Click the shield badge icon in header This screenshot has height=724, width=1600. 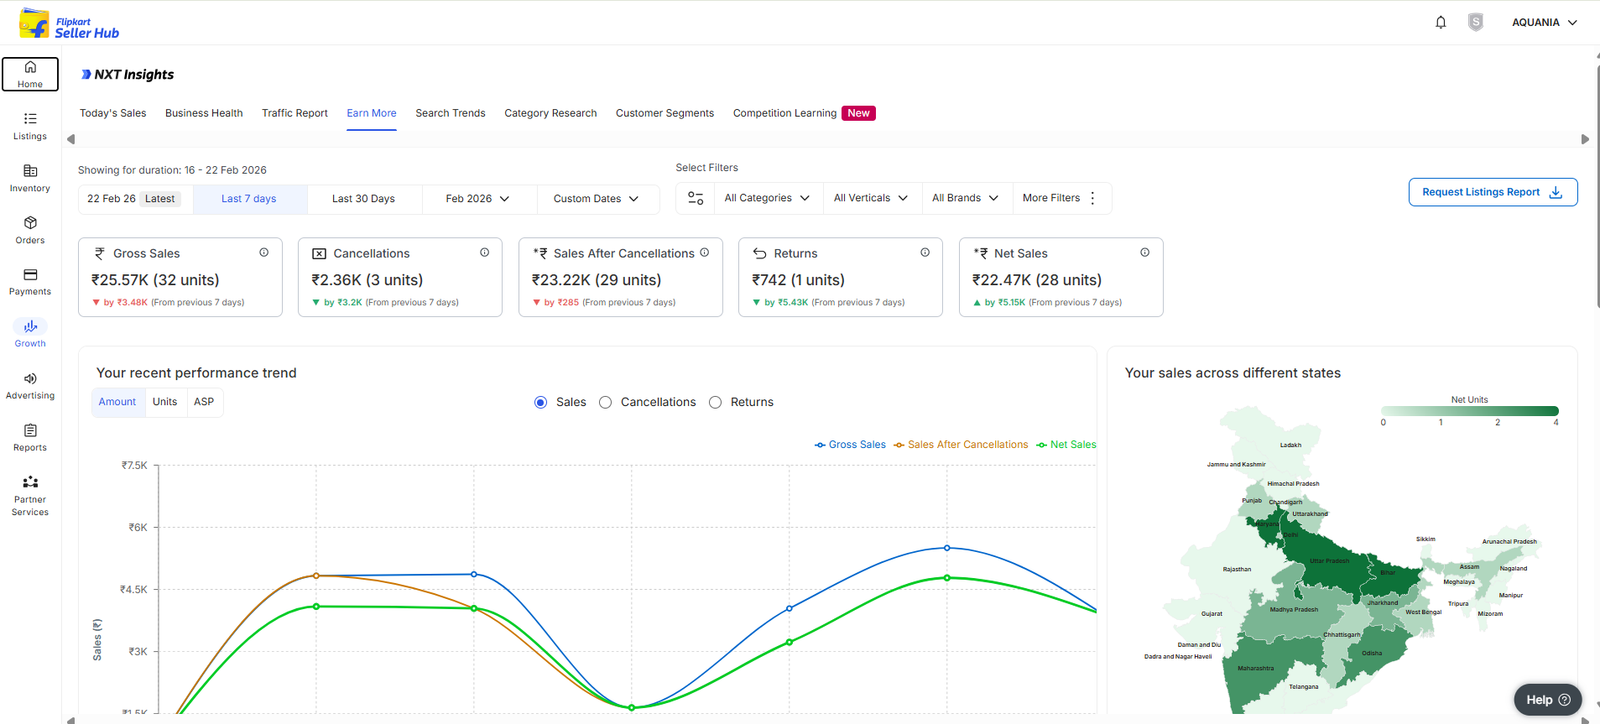1476,22
